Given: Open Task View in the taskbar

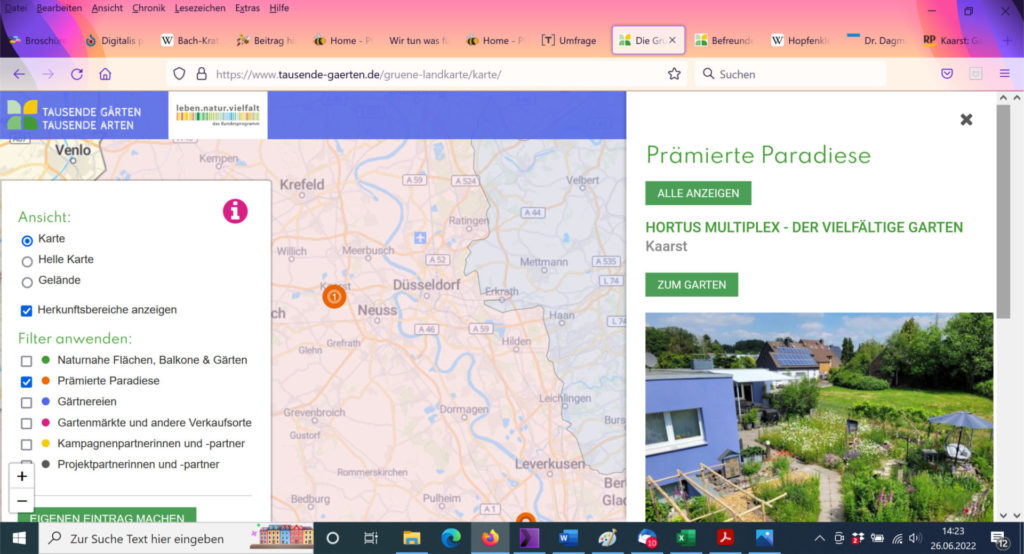Looking at the screenshot, I should (371, 538).
